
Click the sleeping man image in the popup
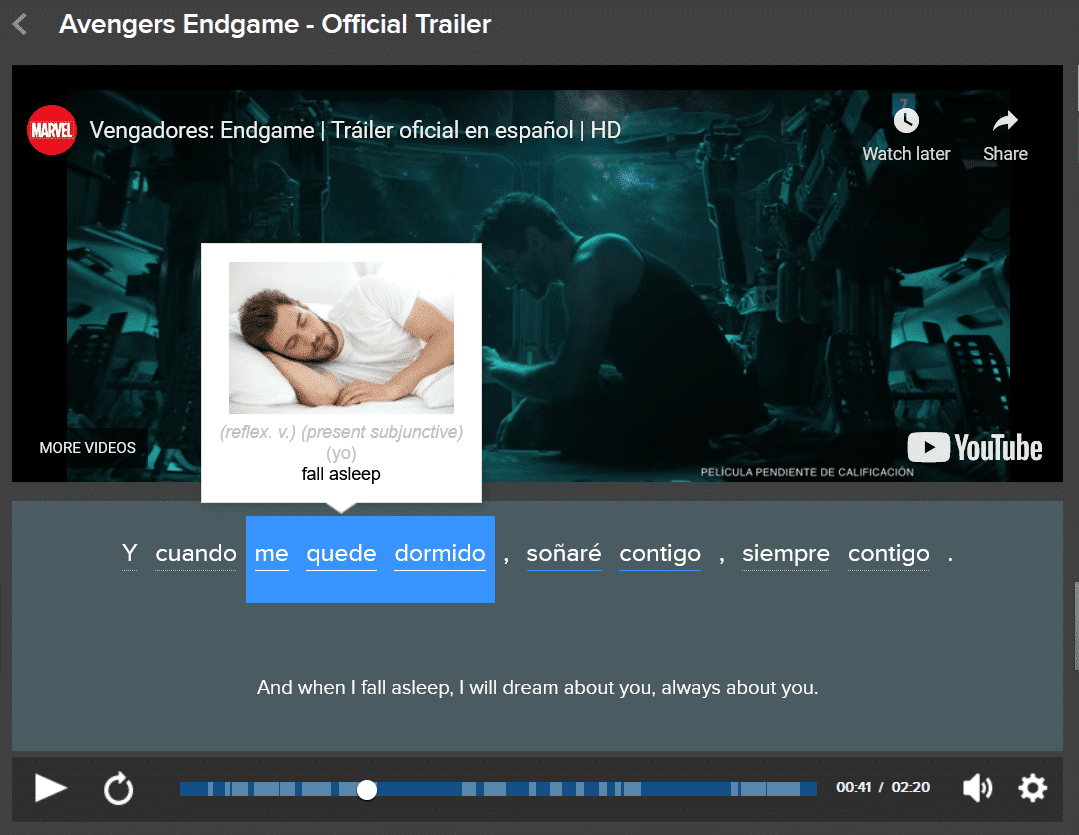[x=341, y=337]
